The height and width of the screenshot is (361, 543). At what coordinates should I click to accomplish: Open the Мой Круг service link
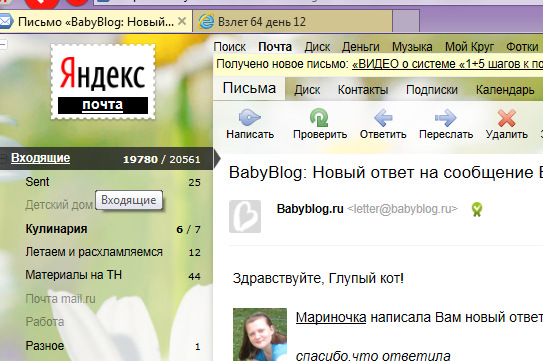469,47
